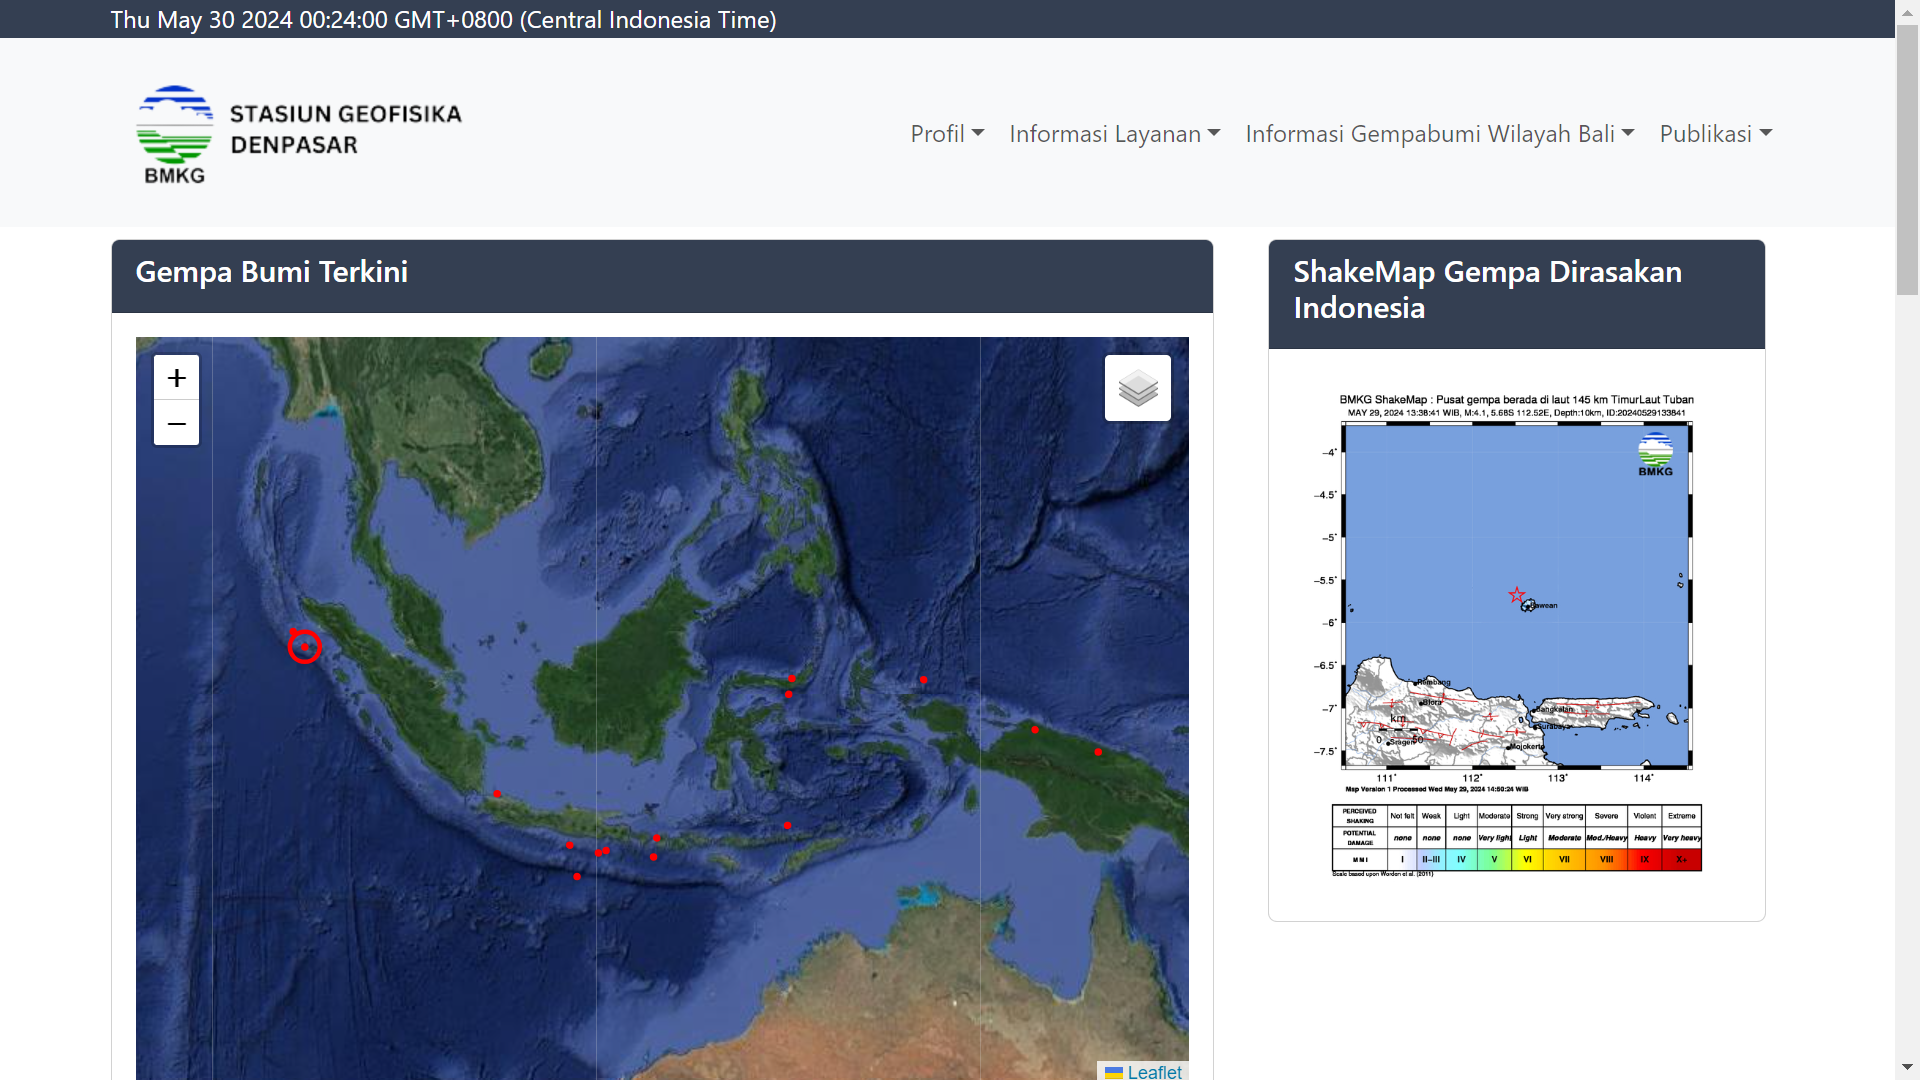Zoom in on the earthquake map
This screenshot has width=1920, height=1080.
176,378
